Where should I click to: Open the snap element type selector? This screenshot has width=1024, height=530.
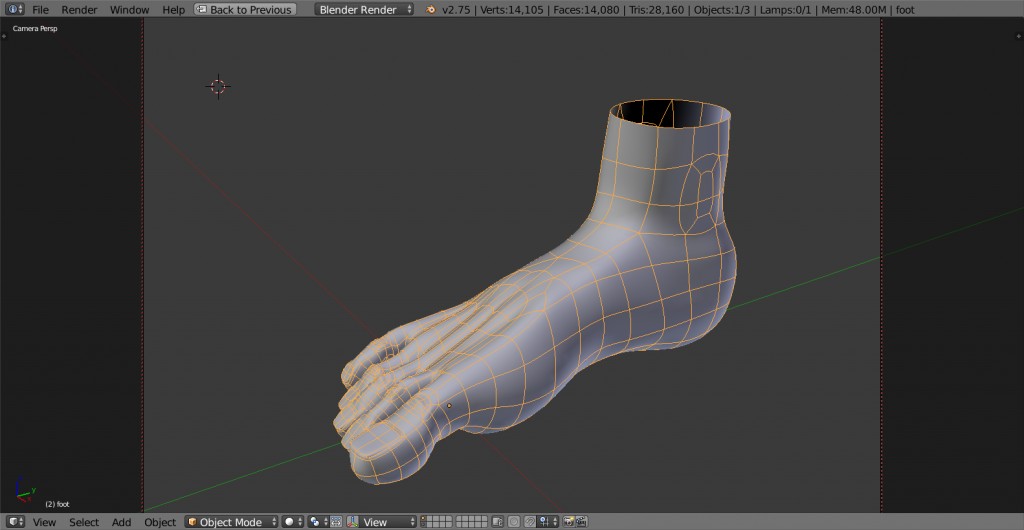tap(547, 522)
